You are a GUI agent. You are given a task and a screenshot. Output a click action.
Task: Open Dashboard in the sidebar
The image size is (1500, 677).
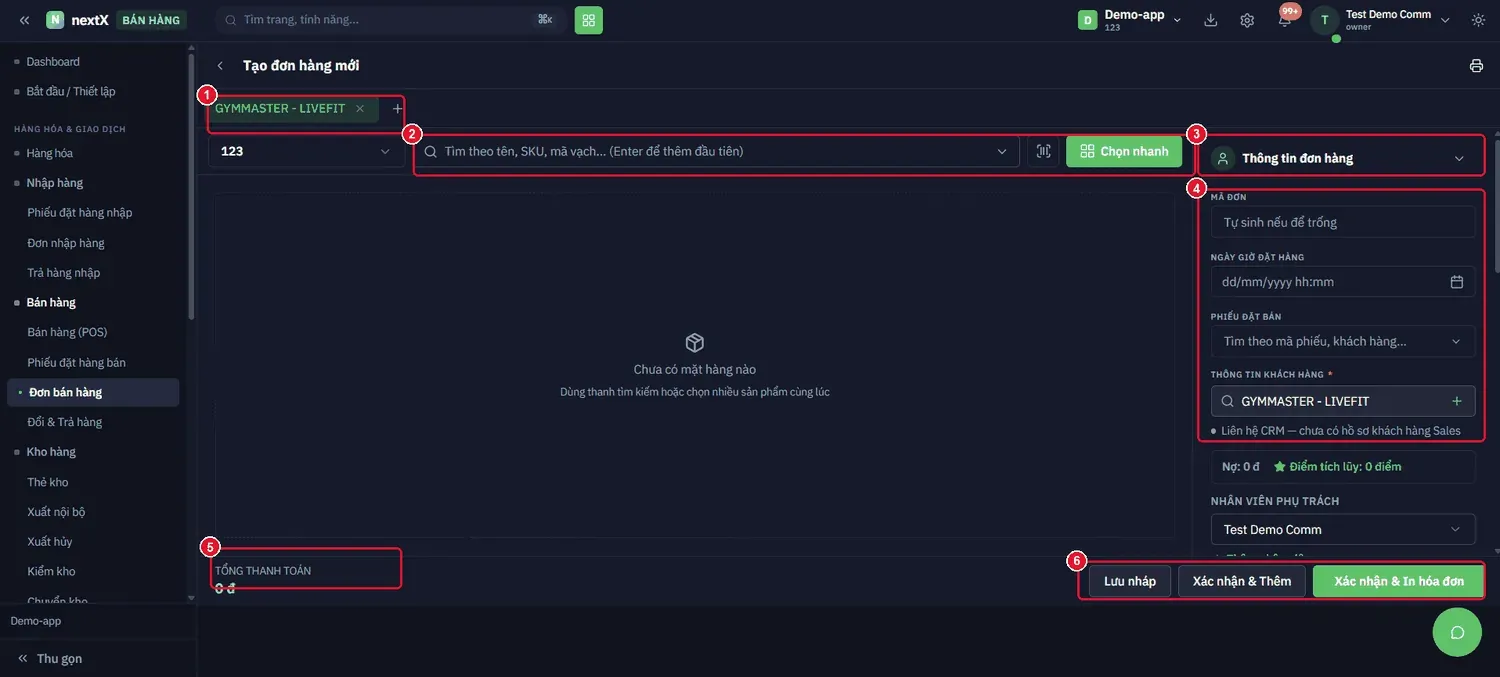pyautogui.click(x=53, y=62)
